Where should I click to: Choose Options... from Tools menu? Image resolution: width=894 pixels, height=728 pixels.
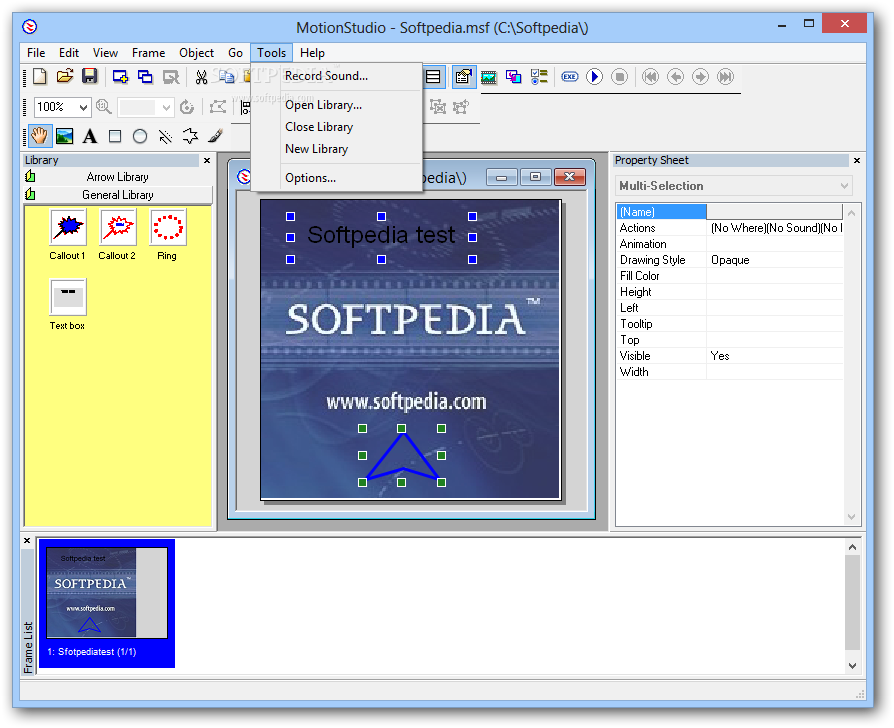click(x=336, y=178)
